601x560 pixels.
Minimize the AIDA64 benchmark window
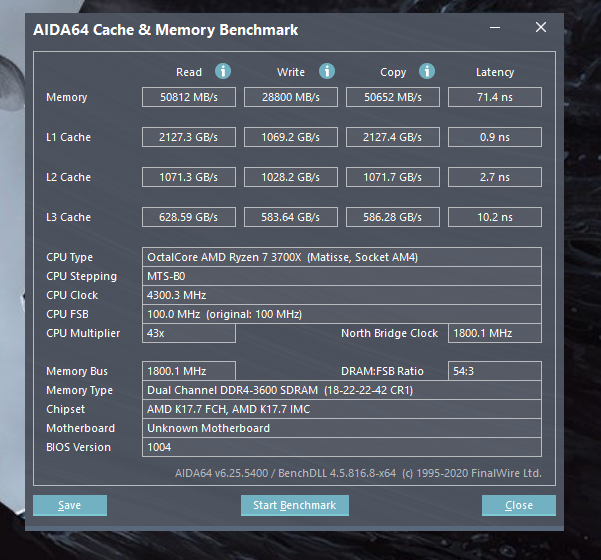[x=495, y=28]
